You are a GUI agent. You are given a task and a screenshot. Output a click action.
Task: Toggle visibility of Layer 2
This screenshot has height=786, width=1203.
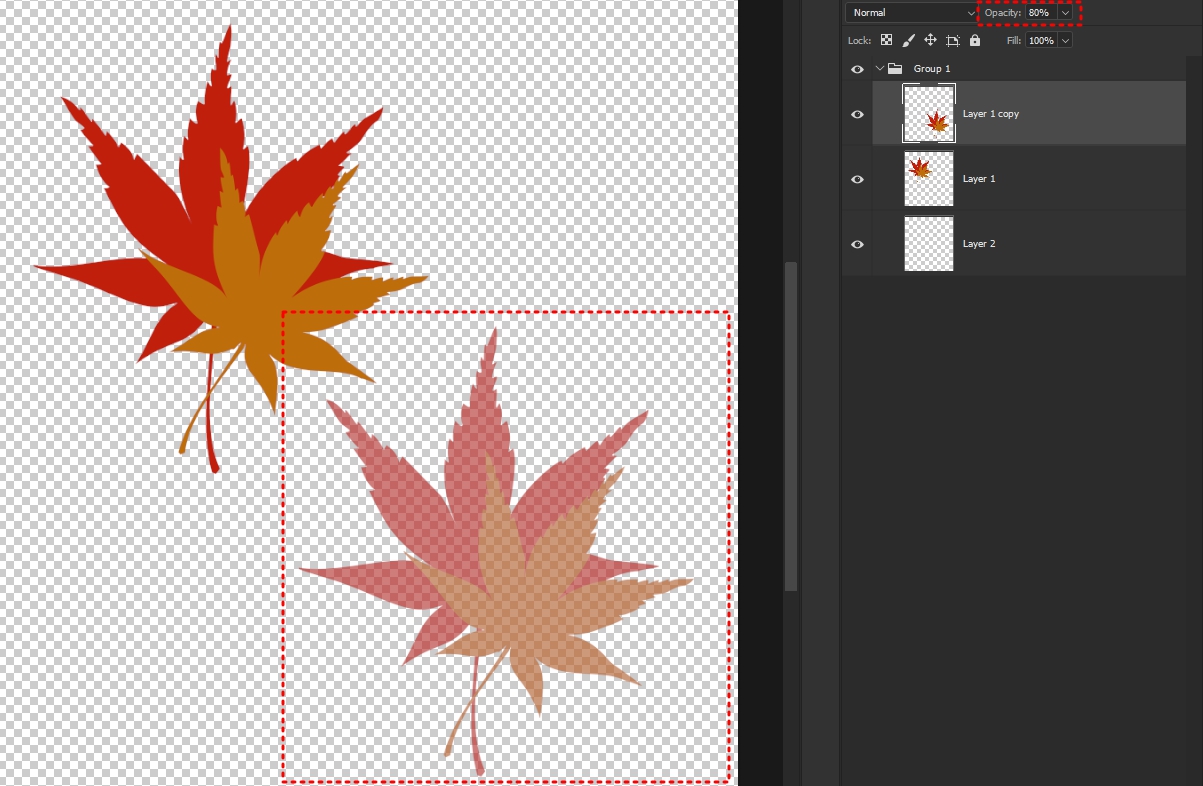857,244
